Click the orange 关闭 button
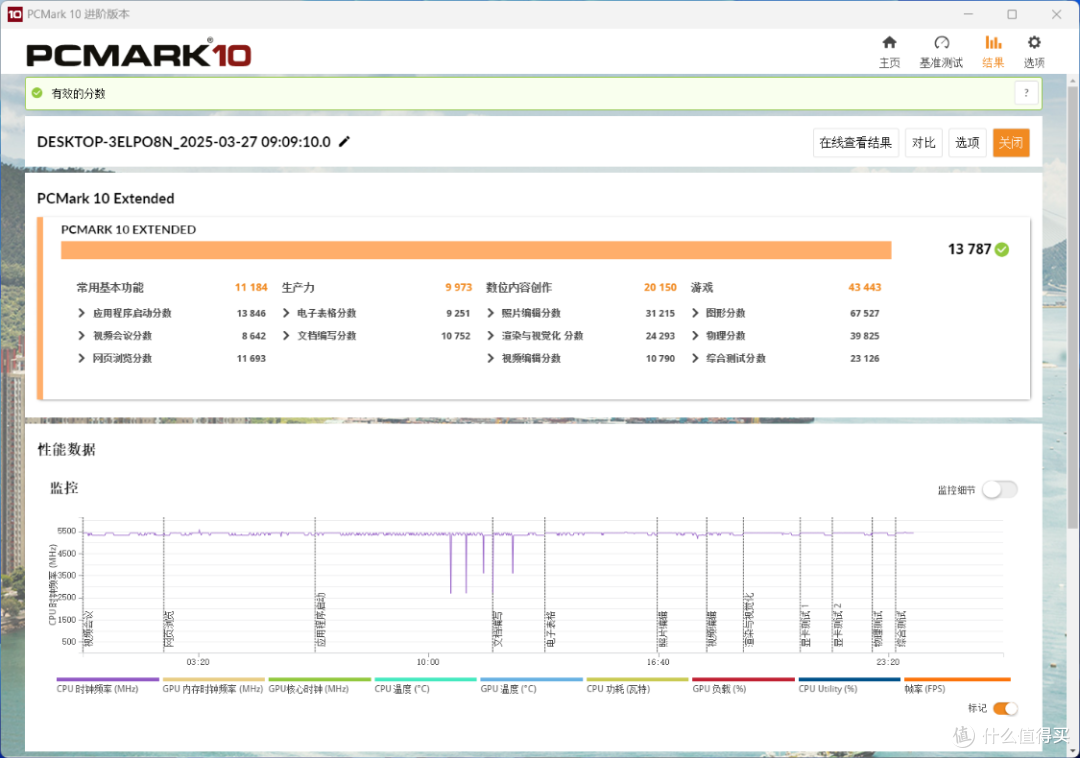 [x=1011, y=143]
